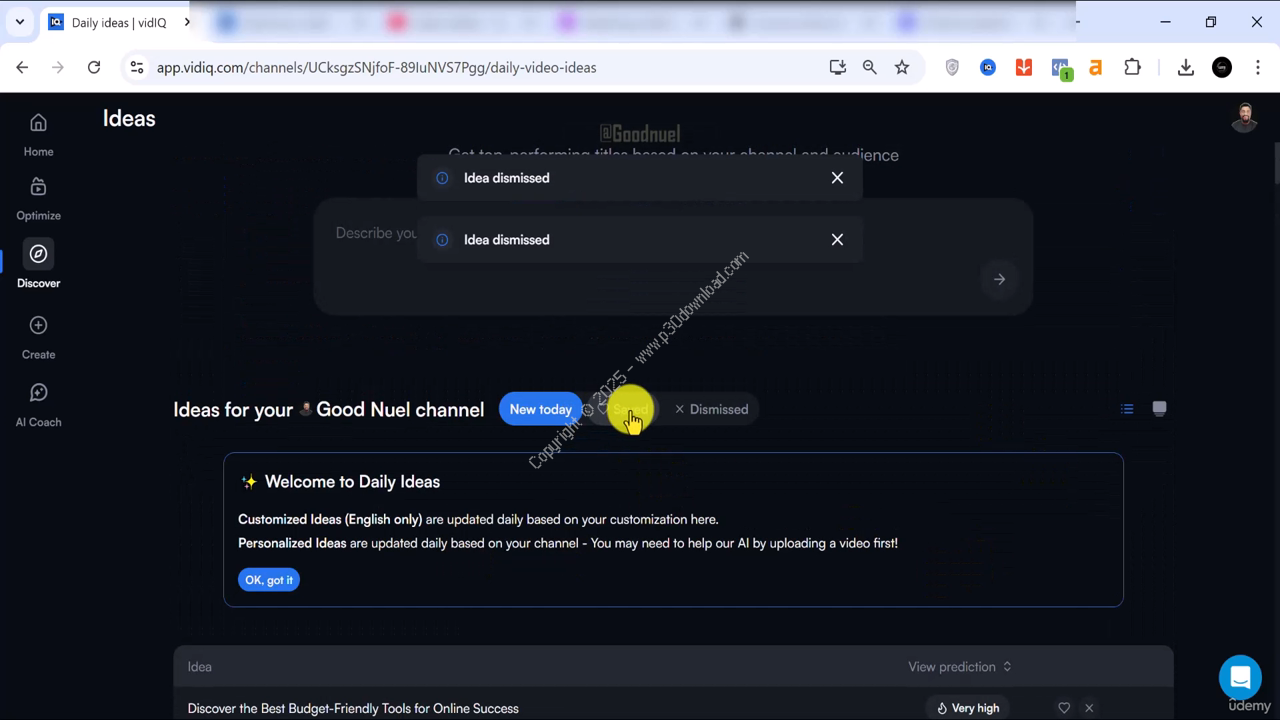Screen dimensions: 1280x720
Task: Close the first Idea dismissed notification
Action: point(837,178)
